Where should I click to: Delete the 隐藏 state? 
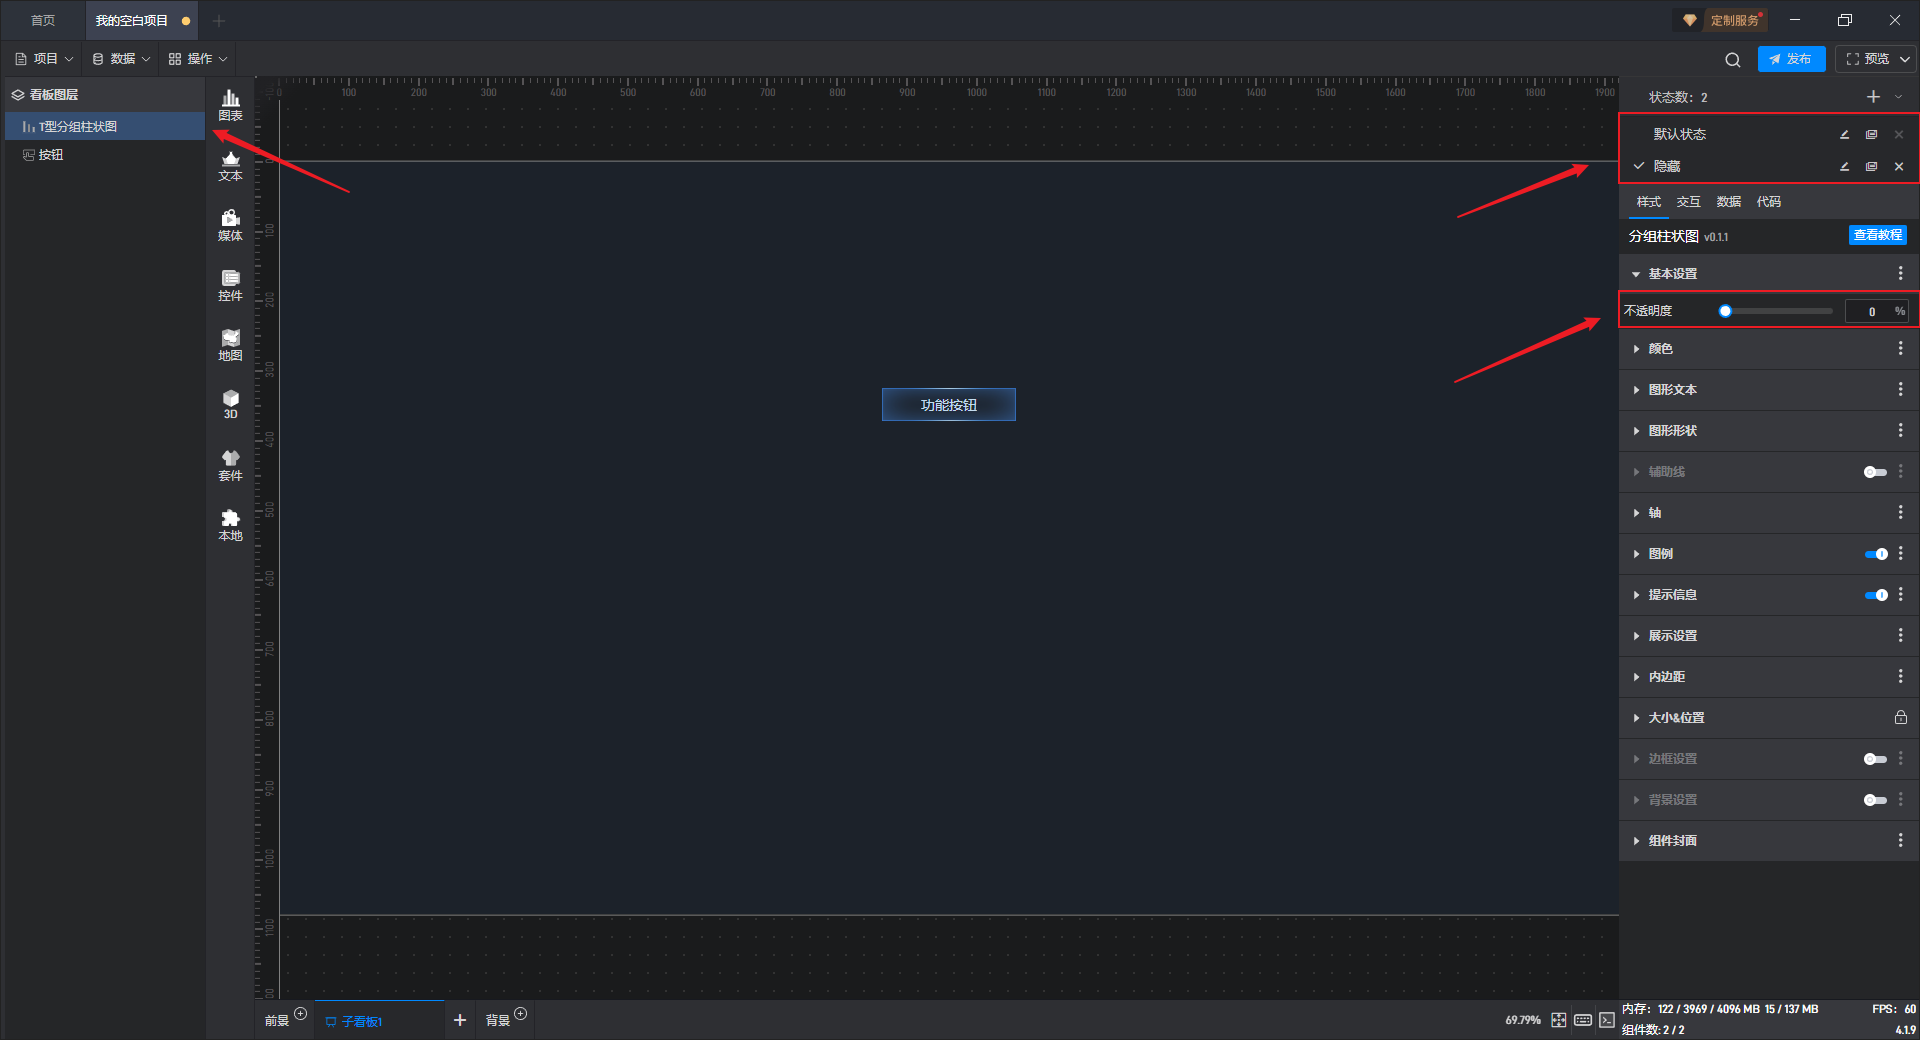[1899, 167]
